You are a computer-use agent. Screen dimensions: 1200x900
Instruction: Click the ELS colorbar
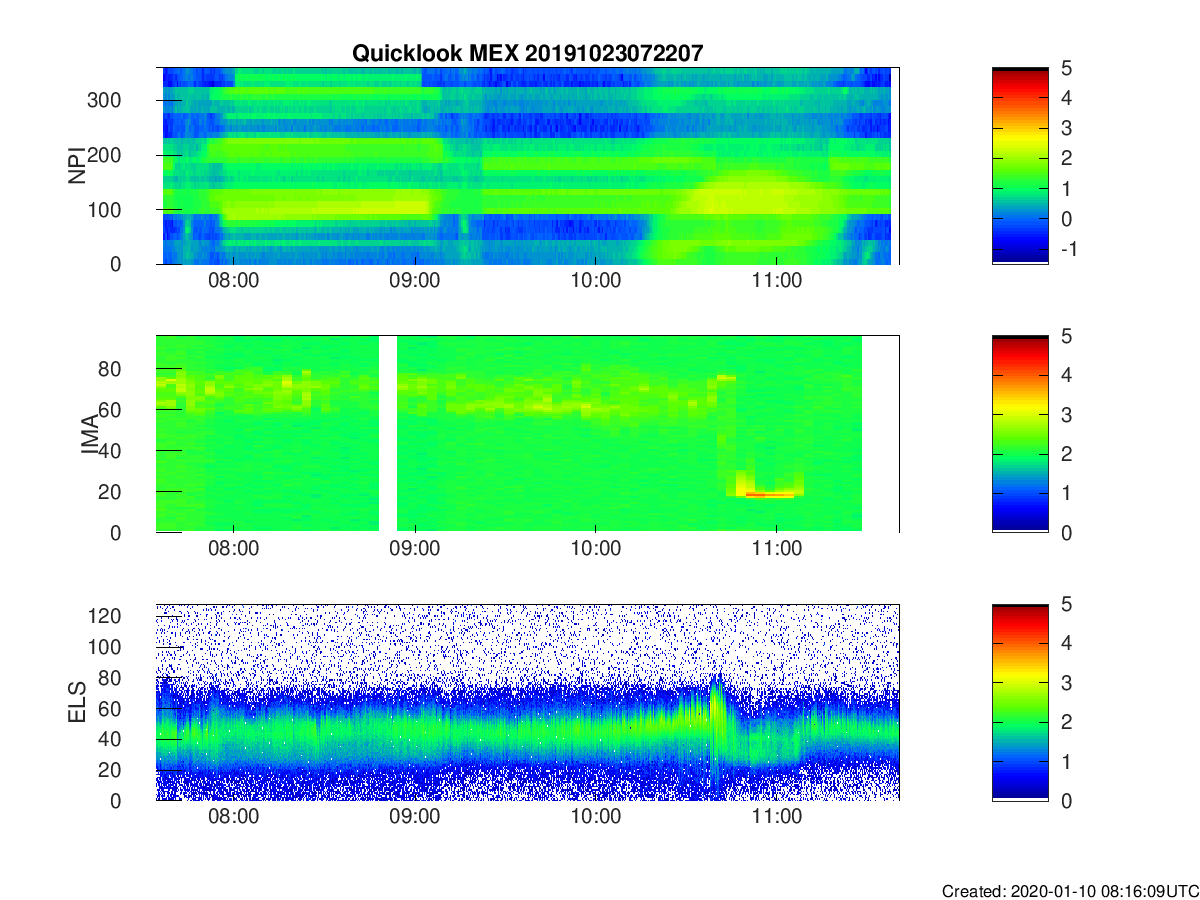pyautogui.click(x=1020, y=702)
